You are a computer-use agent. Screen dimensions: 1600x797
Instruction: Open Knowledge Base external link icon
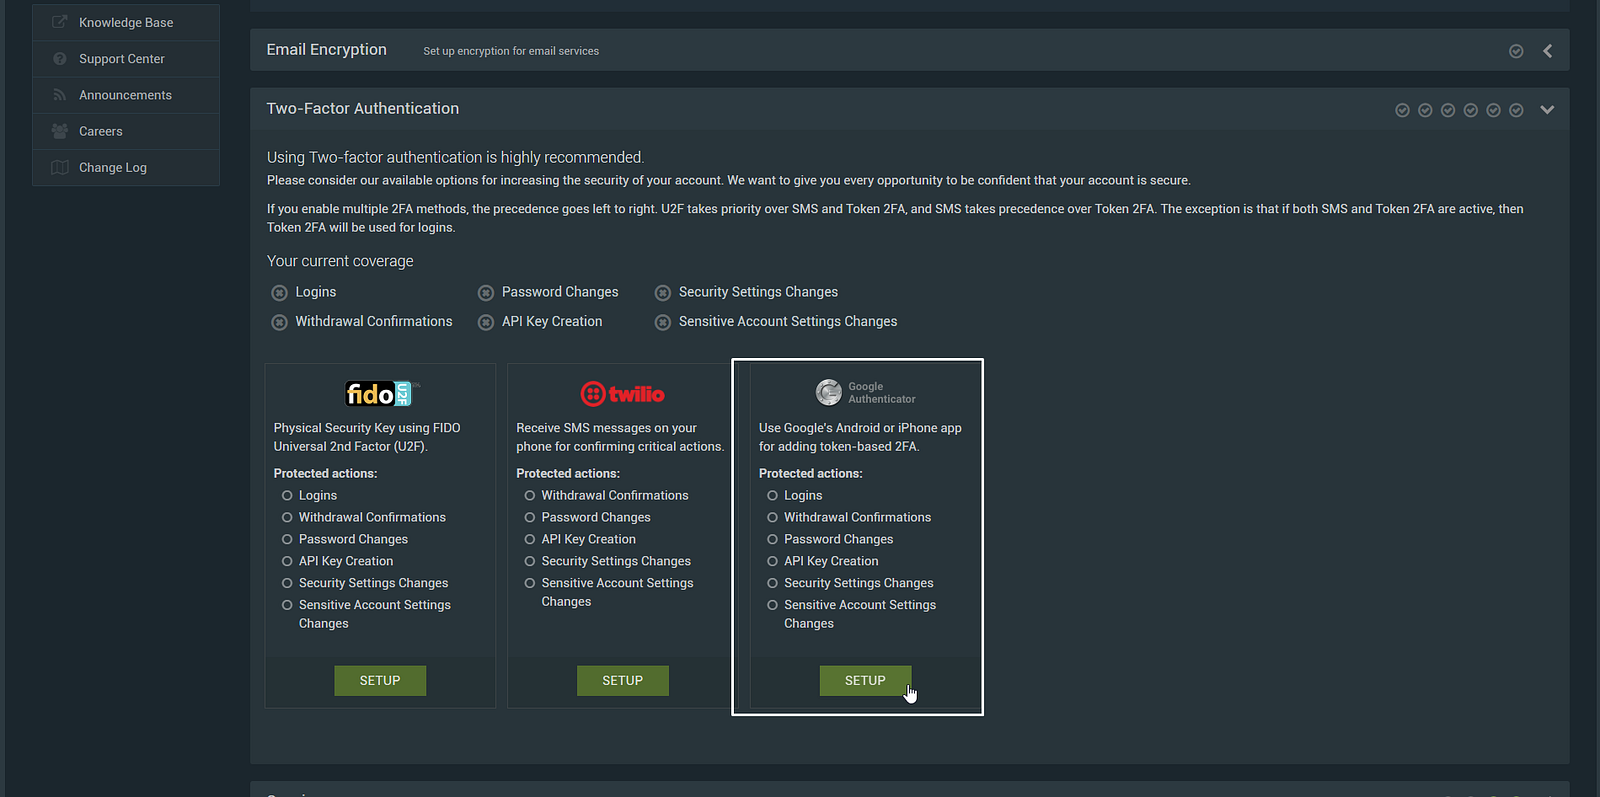tap(59, 22)
